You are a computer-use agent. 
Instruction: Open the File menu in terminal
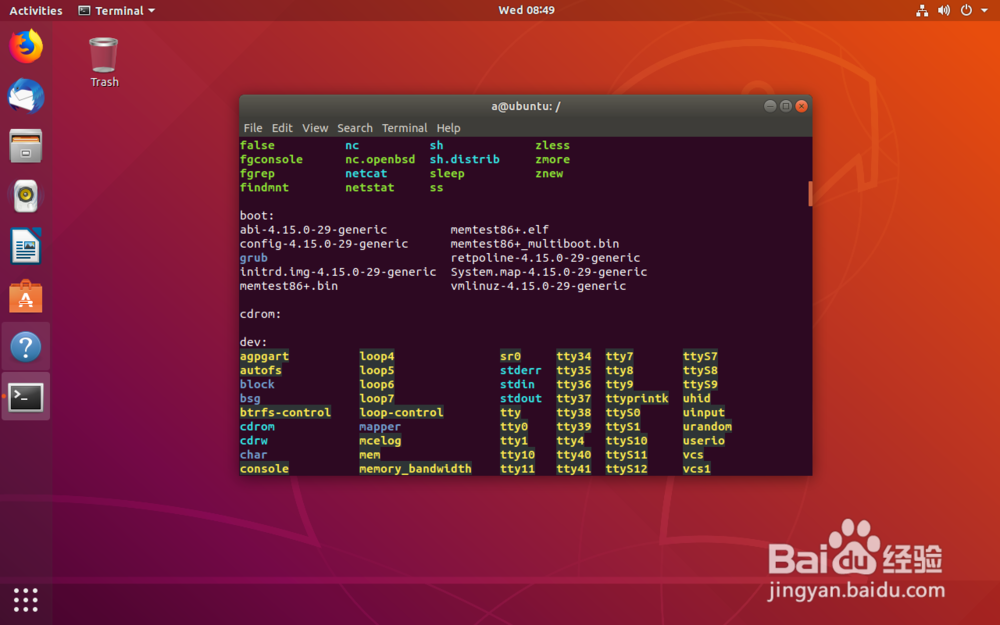[x=253, y=128]
